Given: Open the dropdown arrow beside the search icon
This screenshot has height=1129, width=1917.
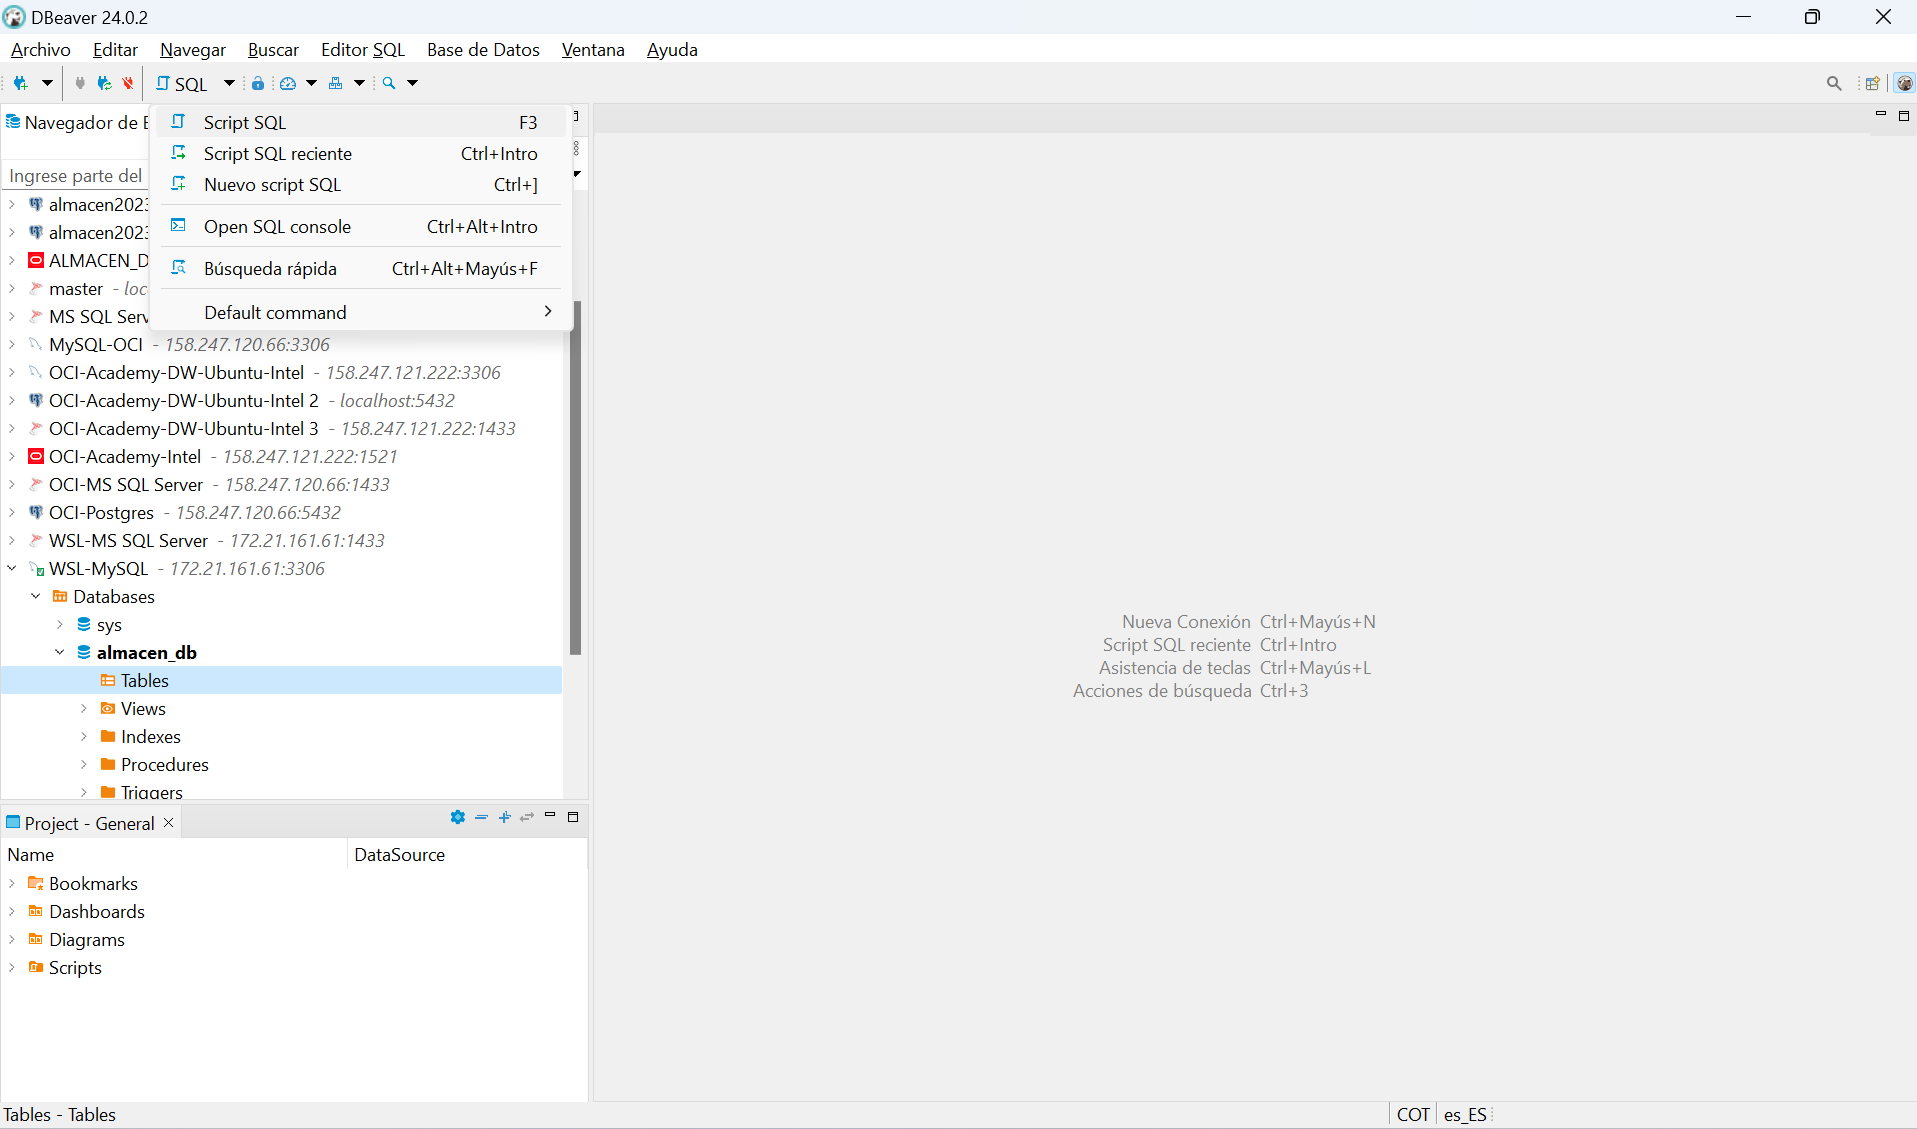Looking at the screenshot, I should point(412,83).
